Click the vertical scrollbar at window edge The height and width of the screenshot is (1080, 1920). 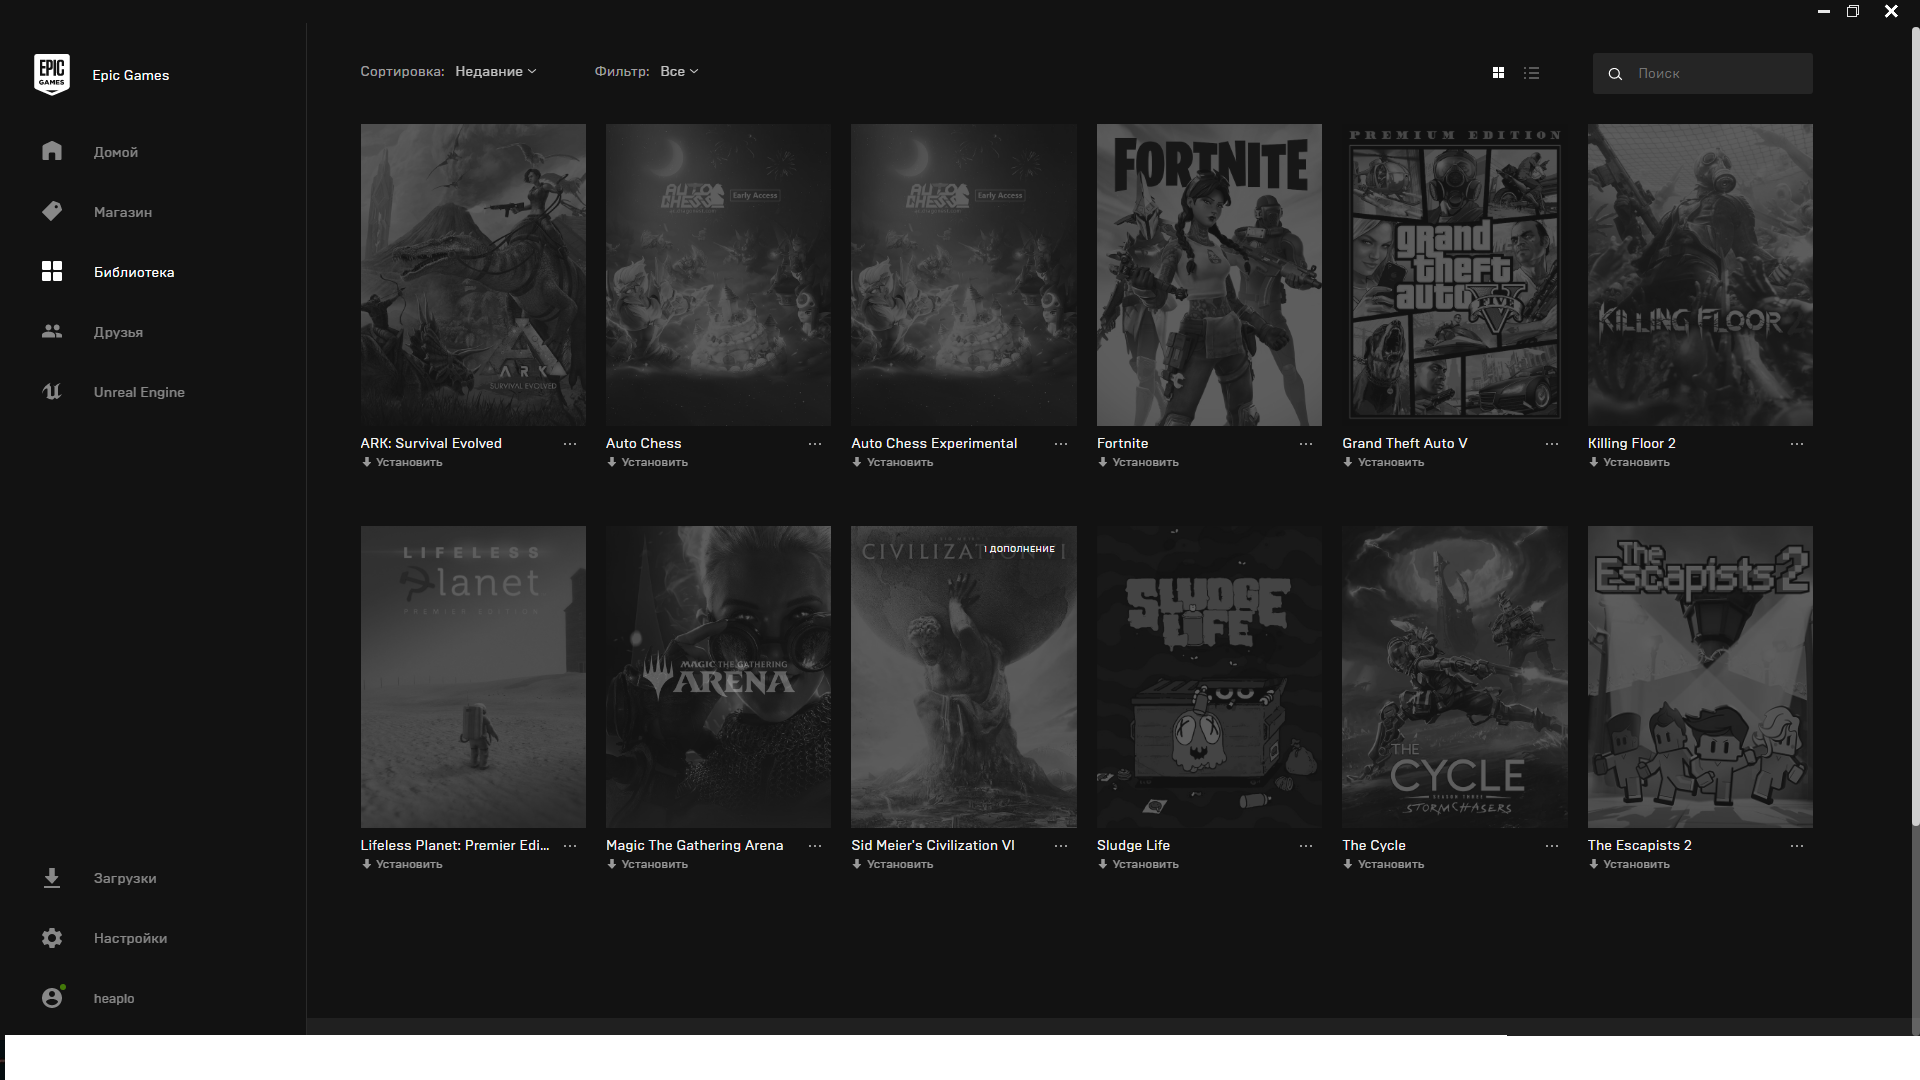1916,425
